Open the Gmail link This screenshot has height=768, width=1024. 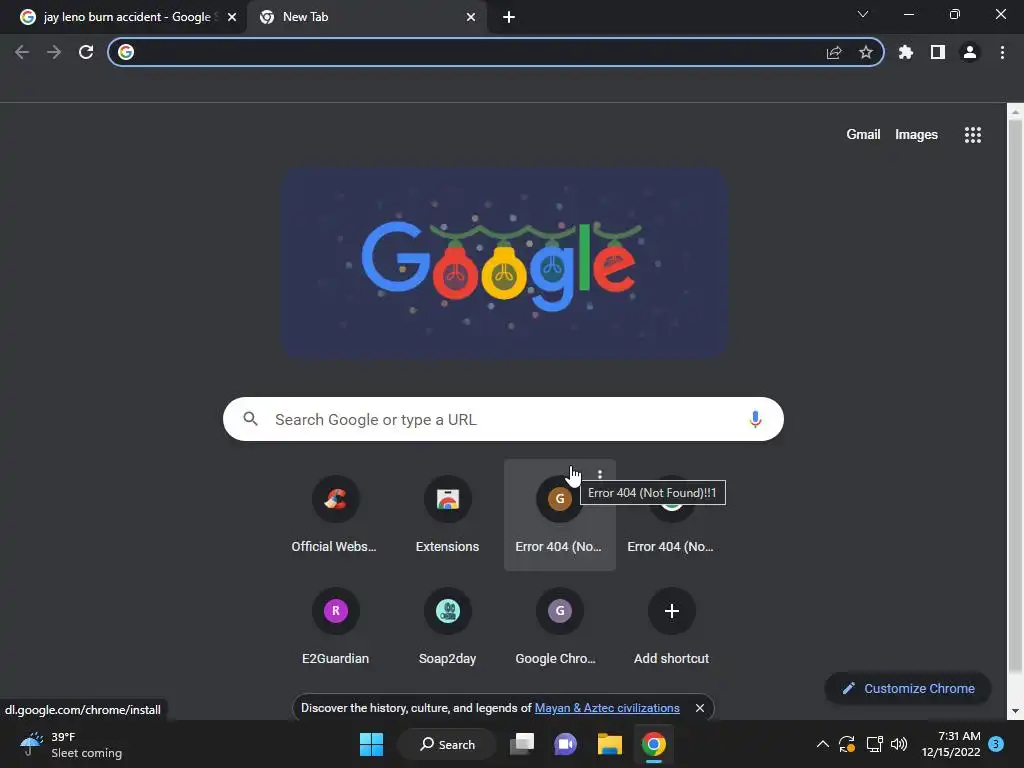coord(863,135)
